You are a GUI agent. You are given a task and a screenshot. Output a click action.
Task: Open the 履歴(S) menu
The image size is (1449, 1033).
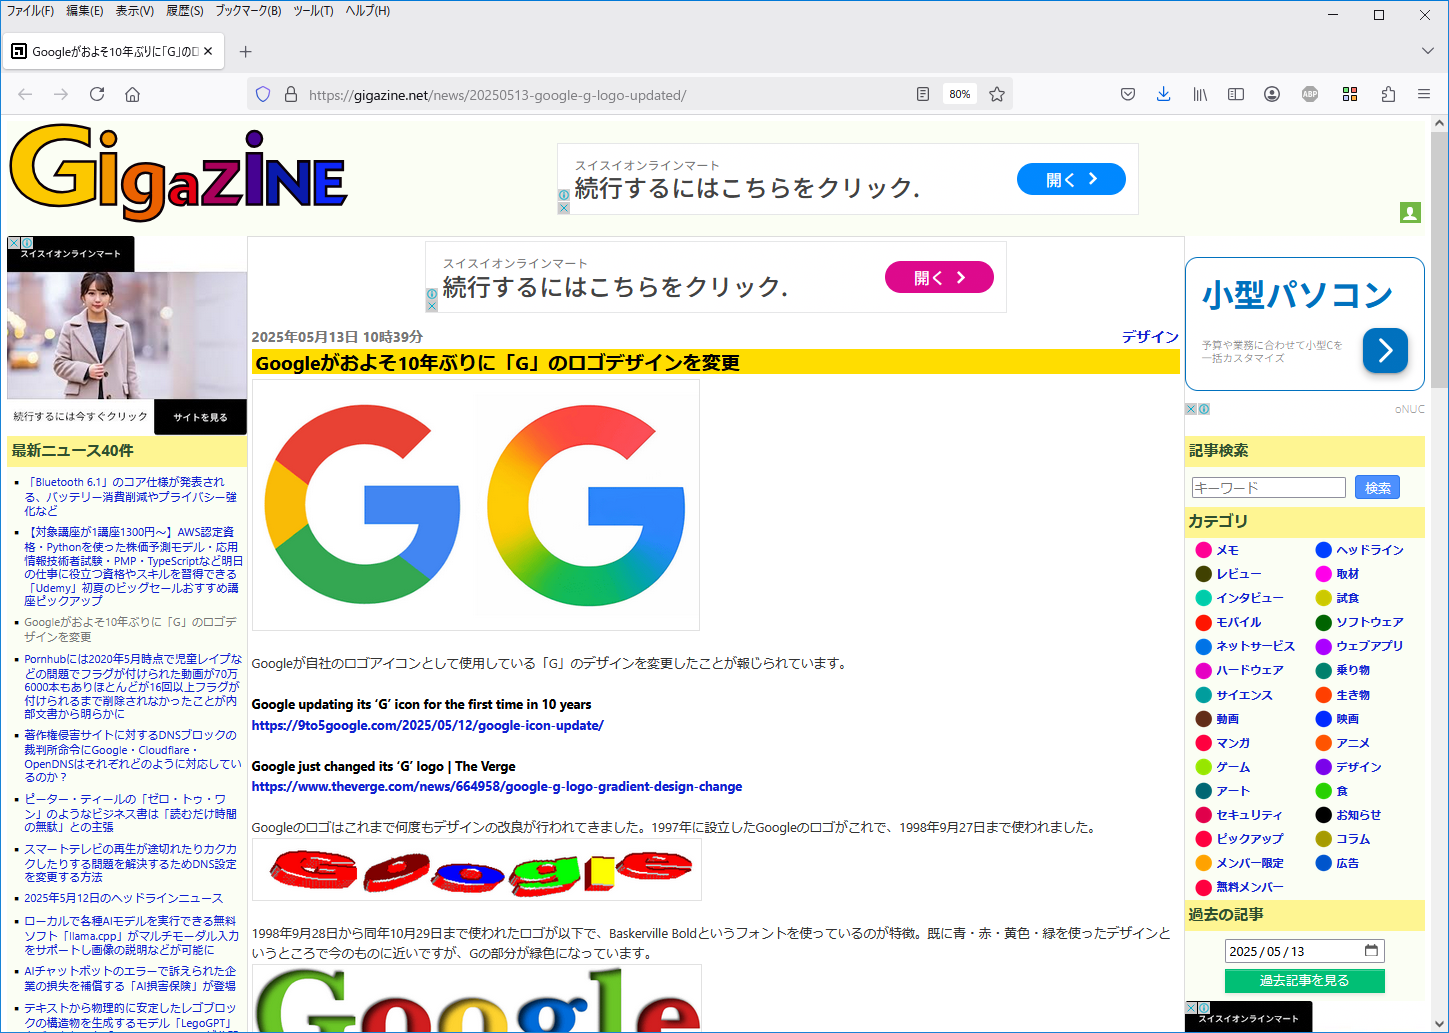(x=185, y=11)
